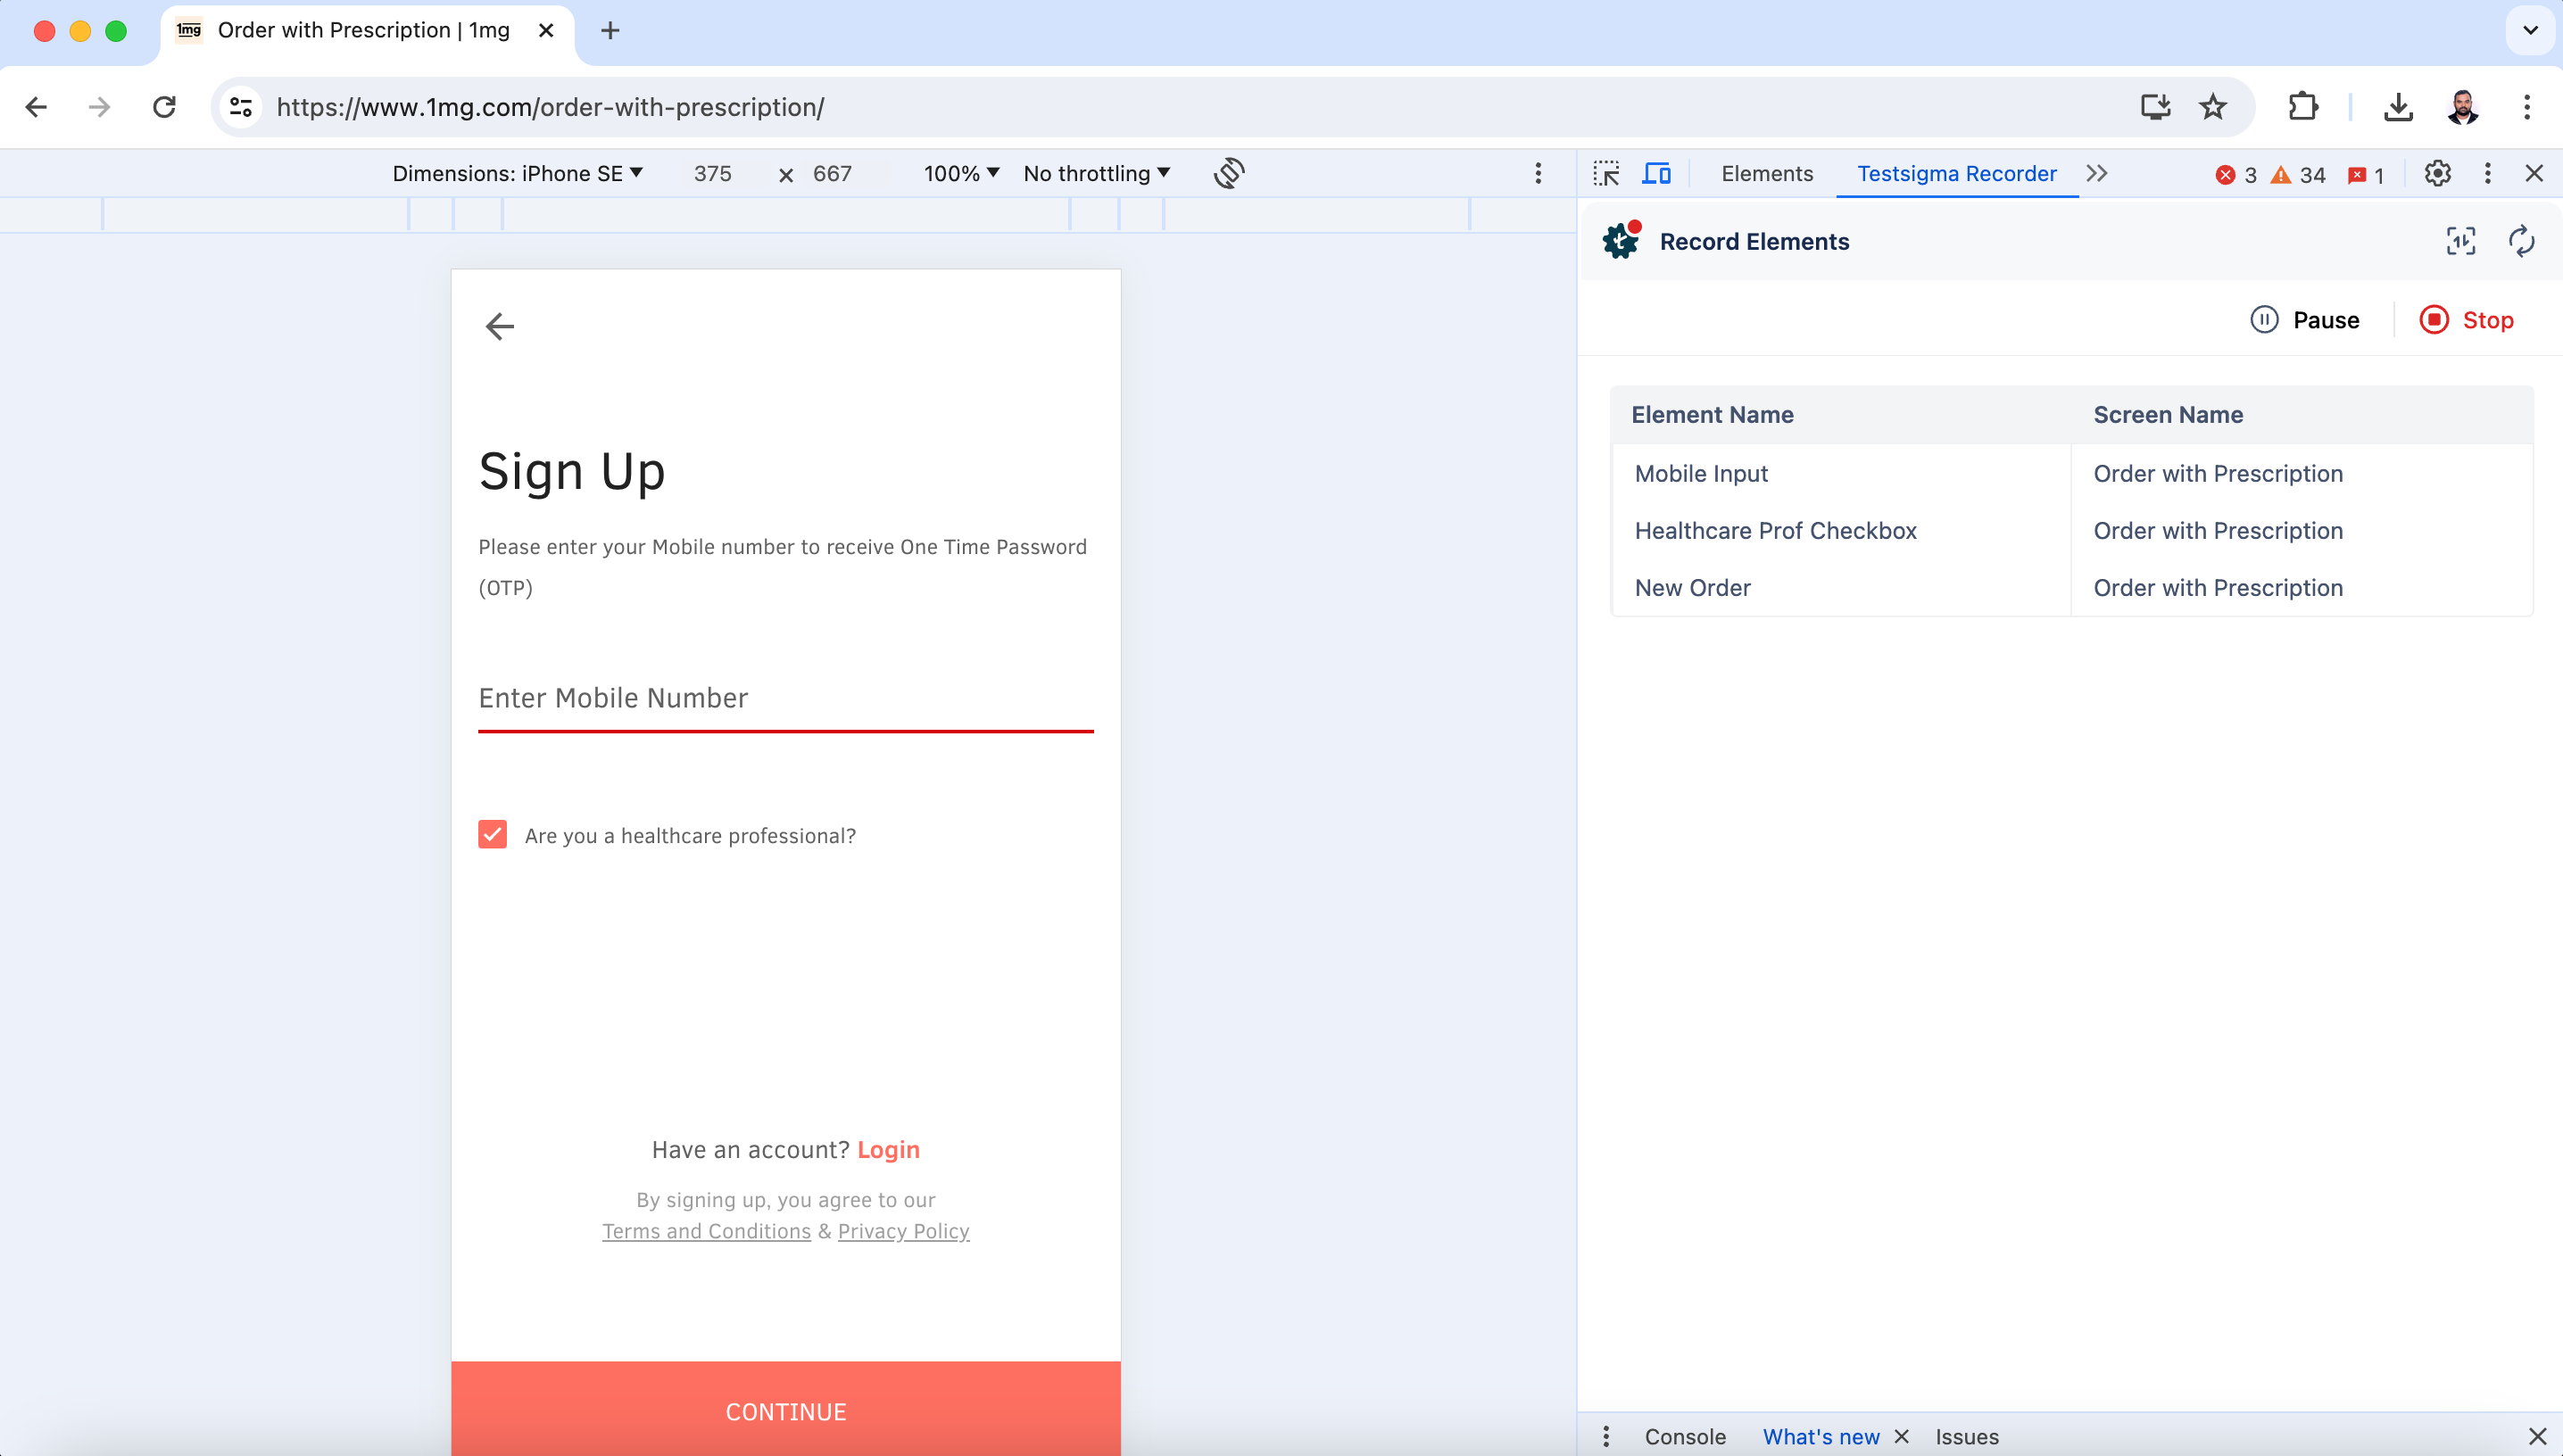The height and width of the screenshot is (1456, 2563).
Task: Select the Healthcare Prof Checkbox row
Action: point(2072,530)
